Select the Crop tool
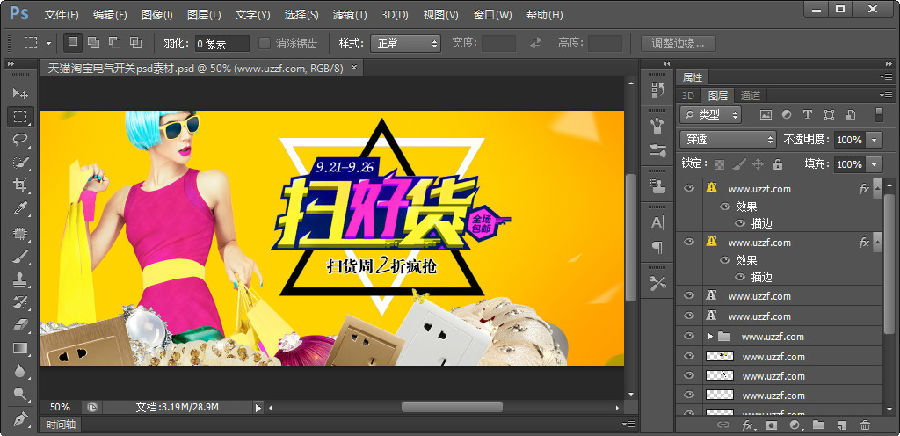900x436 pixels. (x=20, y=185)
